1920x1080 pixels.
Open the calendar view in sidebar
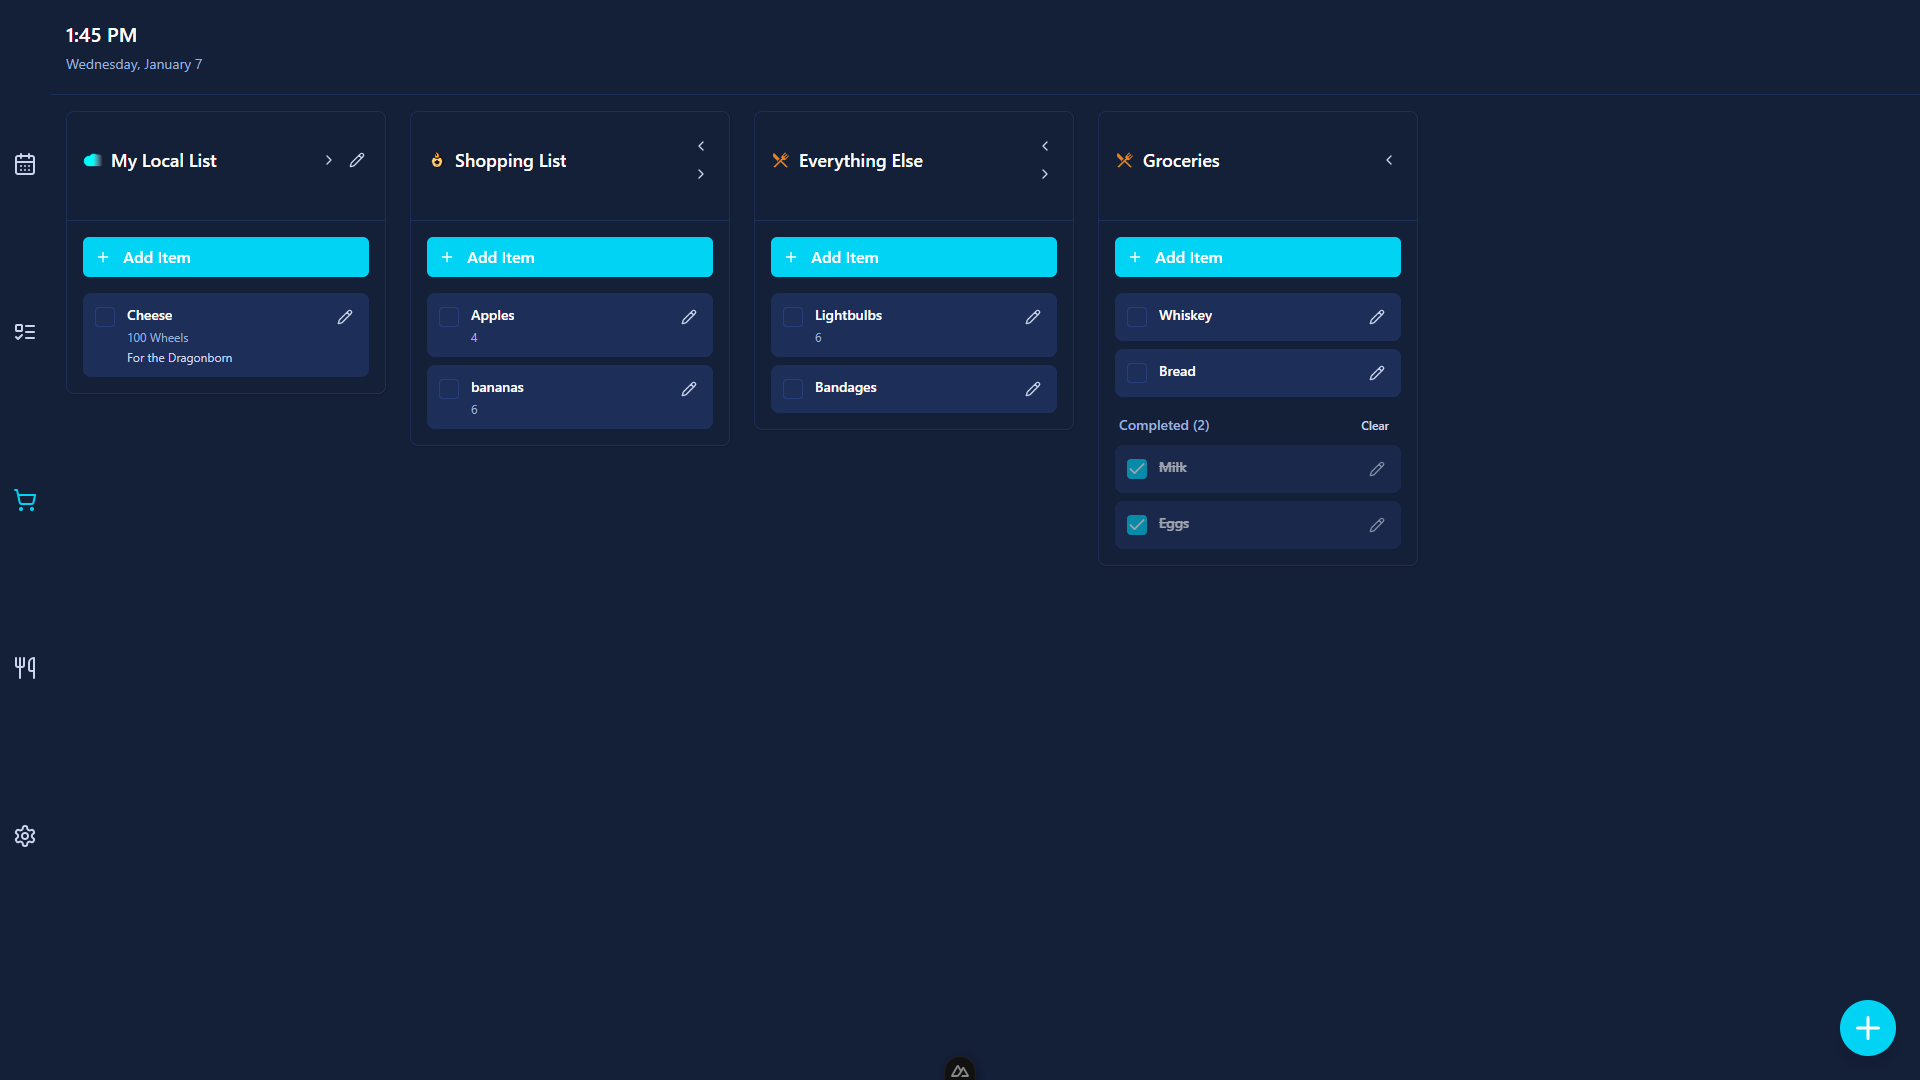[25, 164]
